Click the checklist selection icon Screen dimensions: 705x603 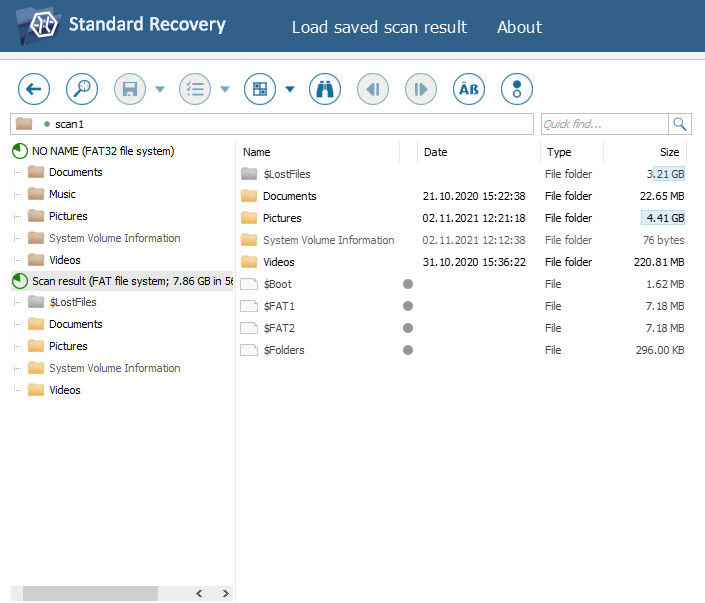[195, 89]
